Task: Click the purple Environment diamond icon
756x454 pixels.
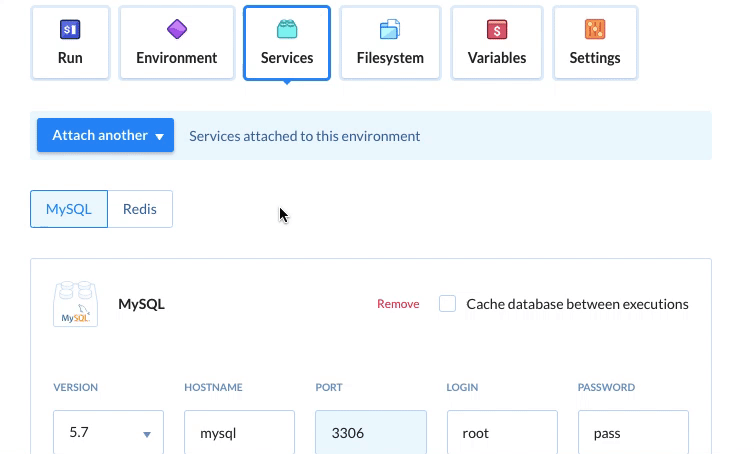Action: pos(176,29)
